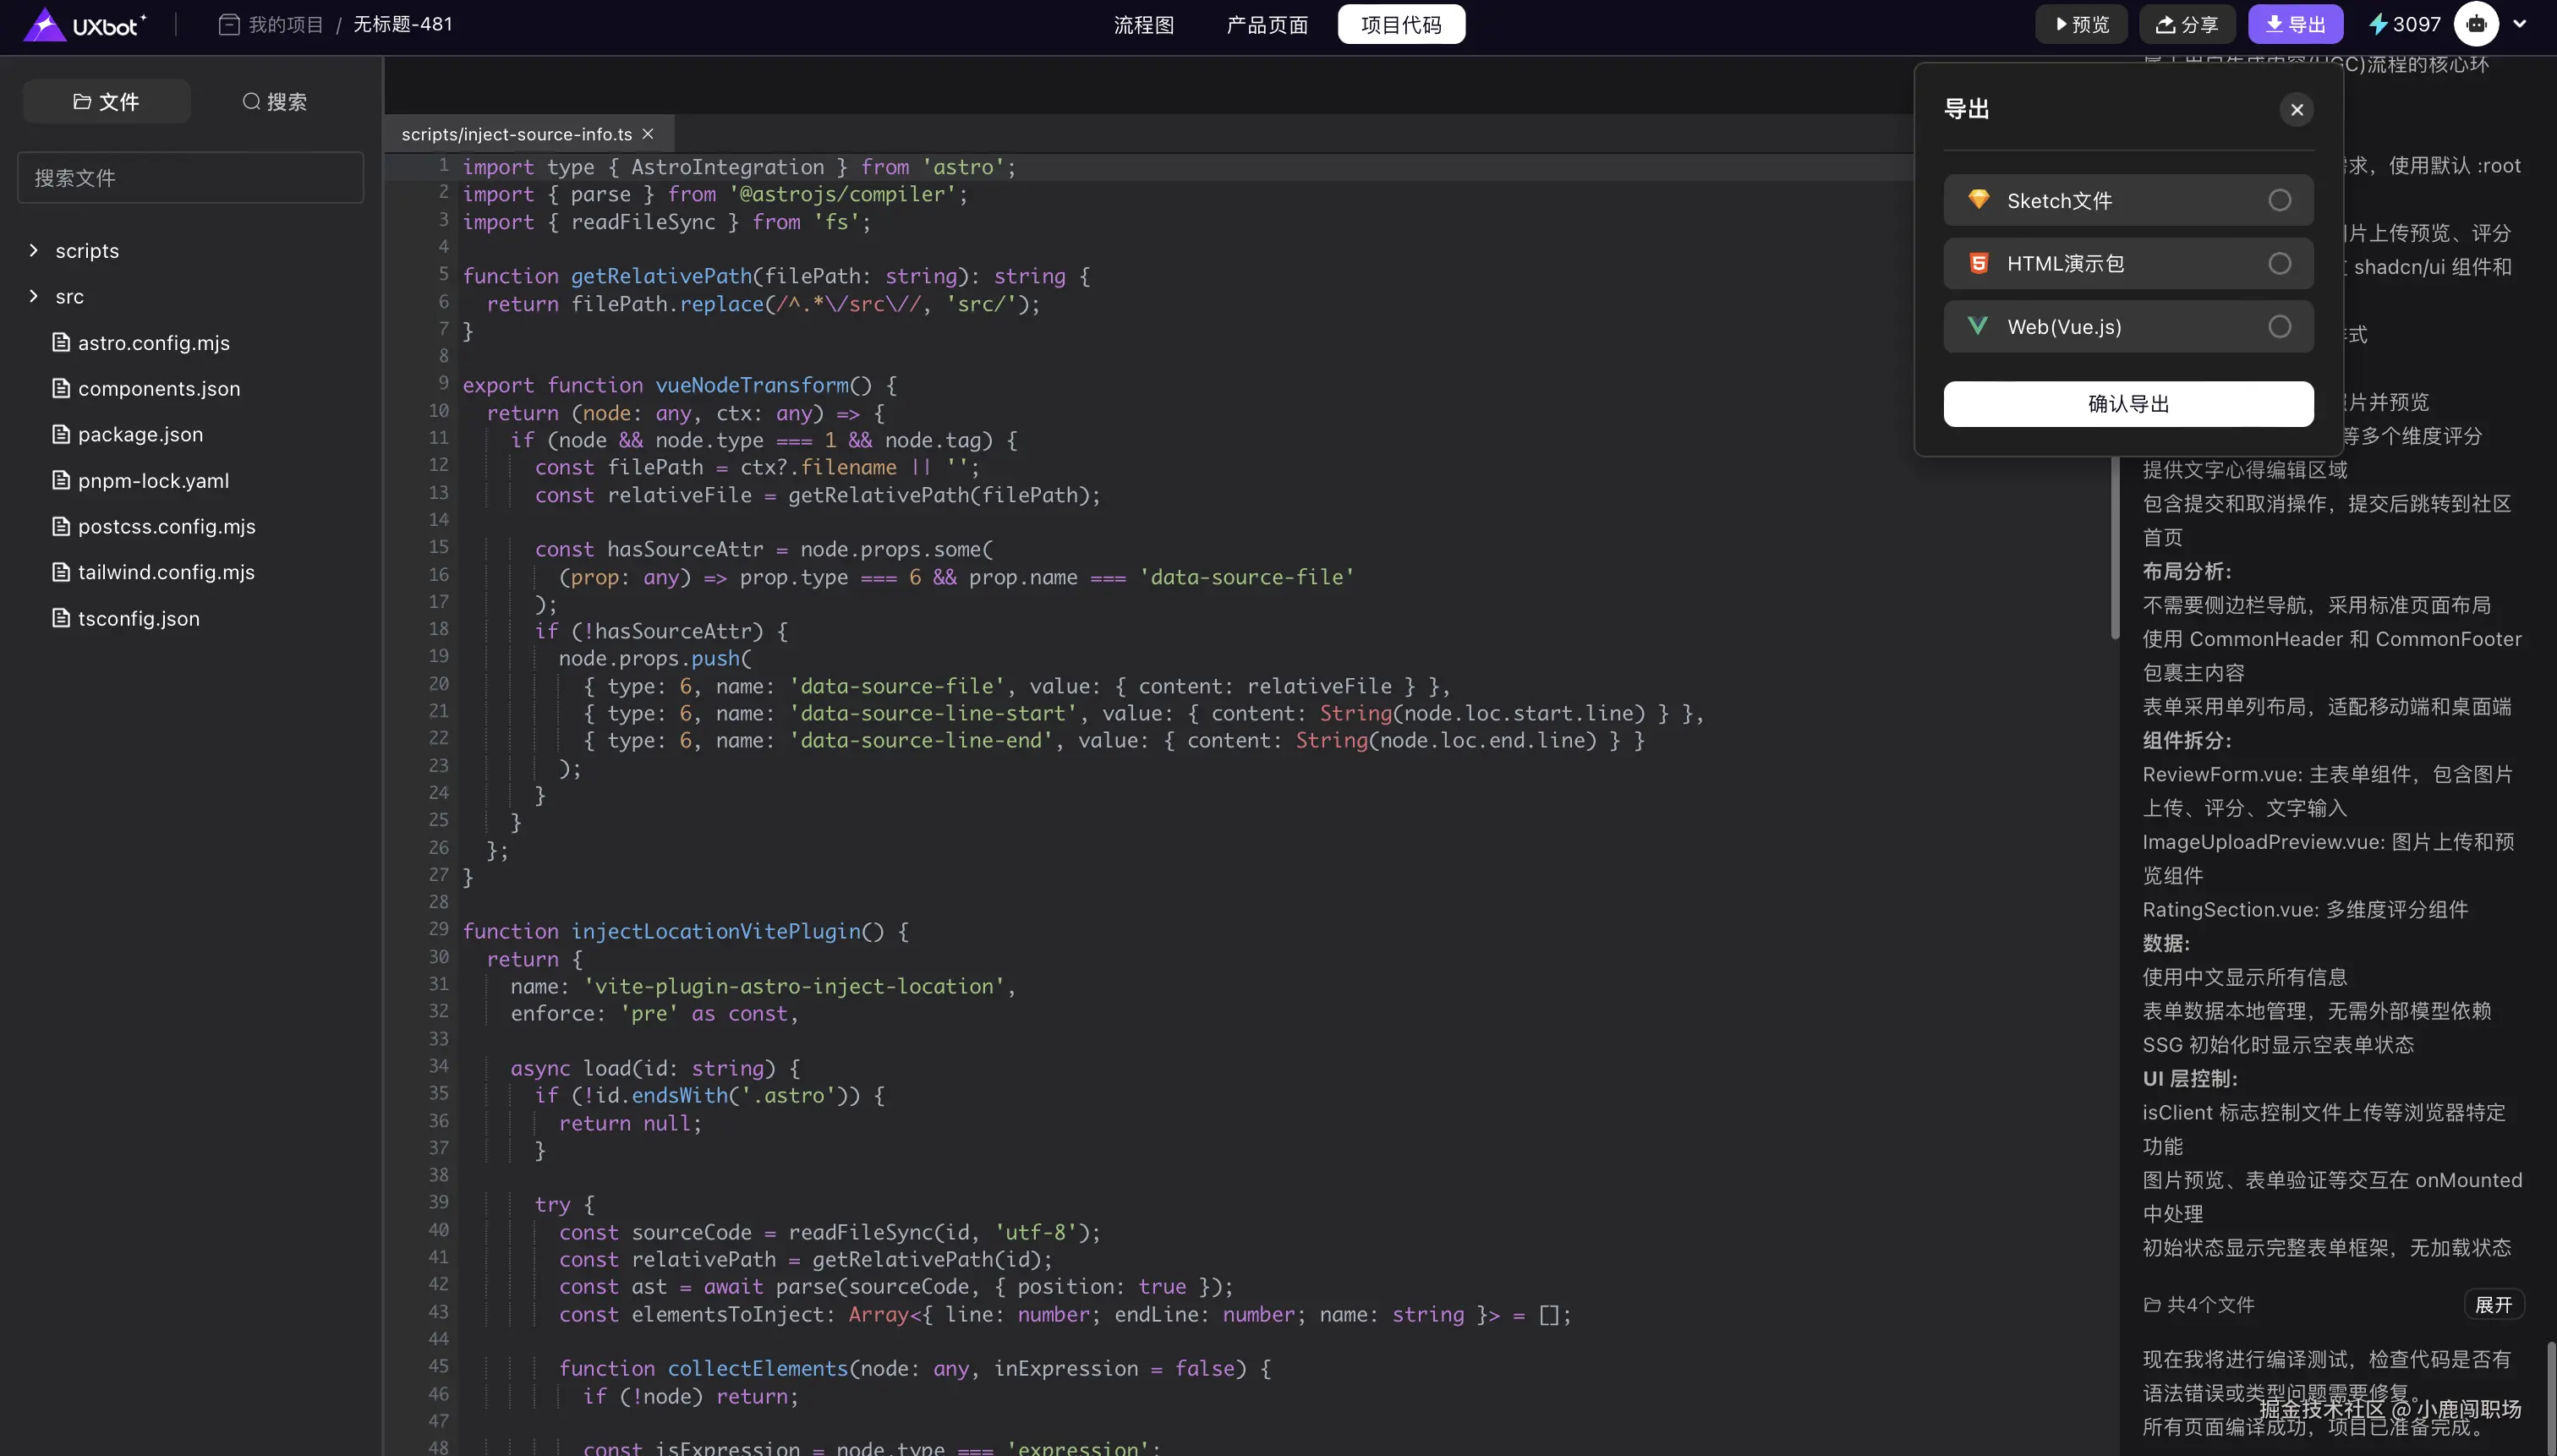Expand the src folder
The height and width of the screenshot is (1456, 2557).
coord(34,296)
